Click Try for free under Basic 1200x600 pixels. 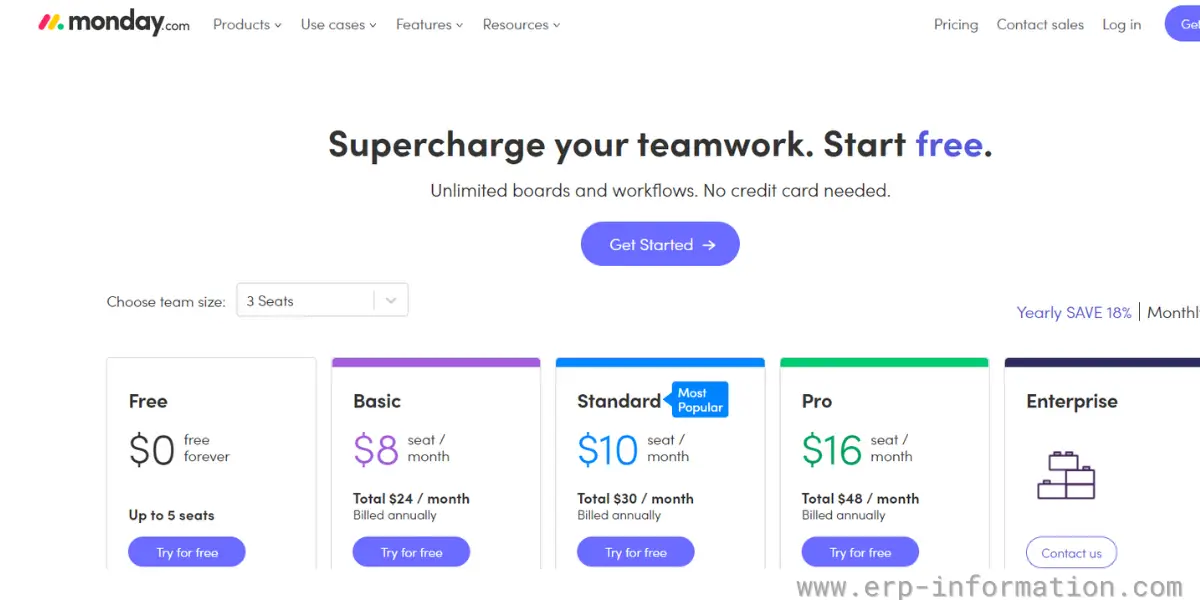(411, 552)
